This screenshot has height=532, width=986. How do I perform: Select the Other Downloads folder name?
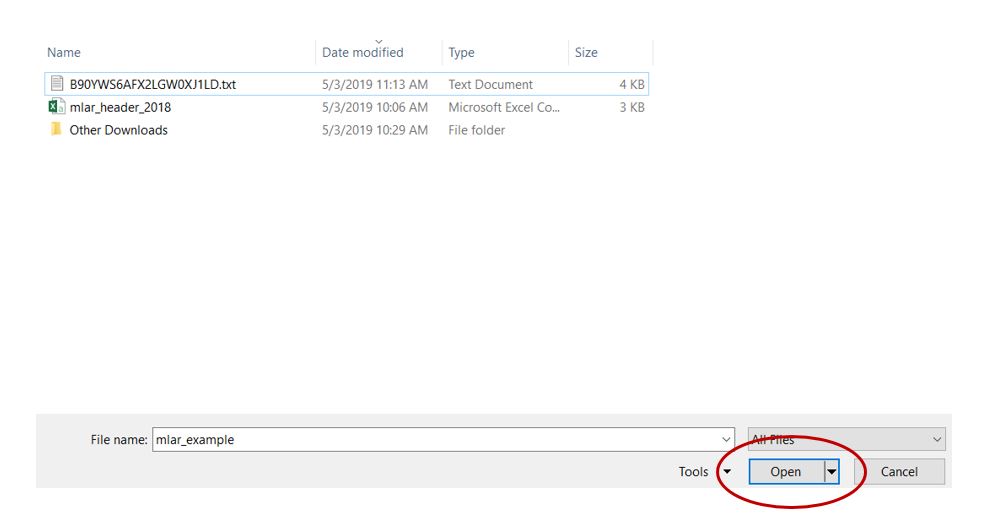(x=118, y=130)
